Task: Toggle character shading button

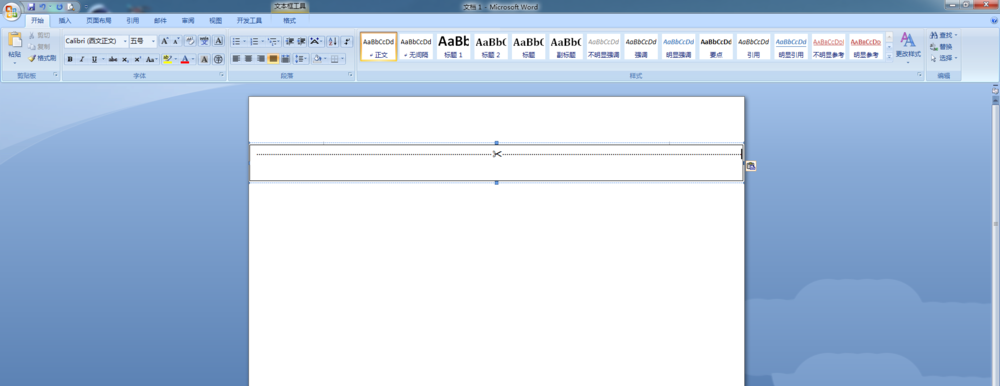Action: pyautogui.click(x=204, y=59)
